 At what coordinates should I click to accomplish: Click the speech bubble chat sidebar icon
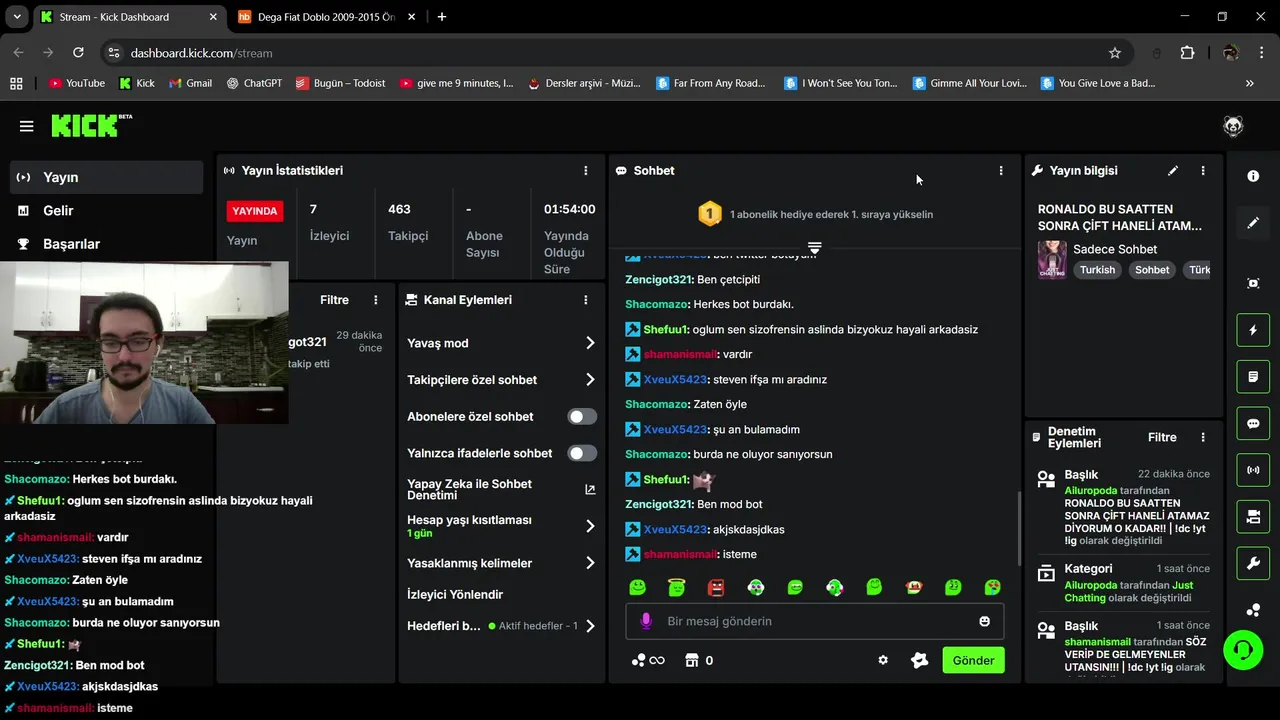coord(1253,424)
